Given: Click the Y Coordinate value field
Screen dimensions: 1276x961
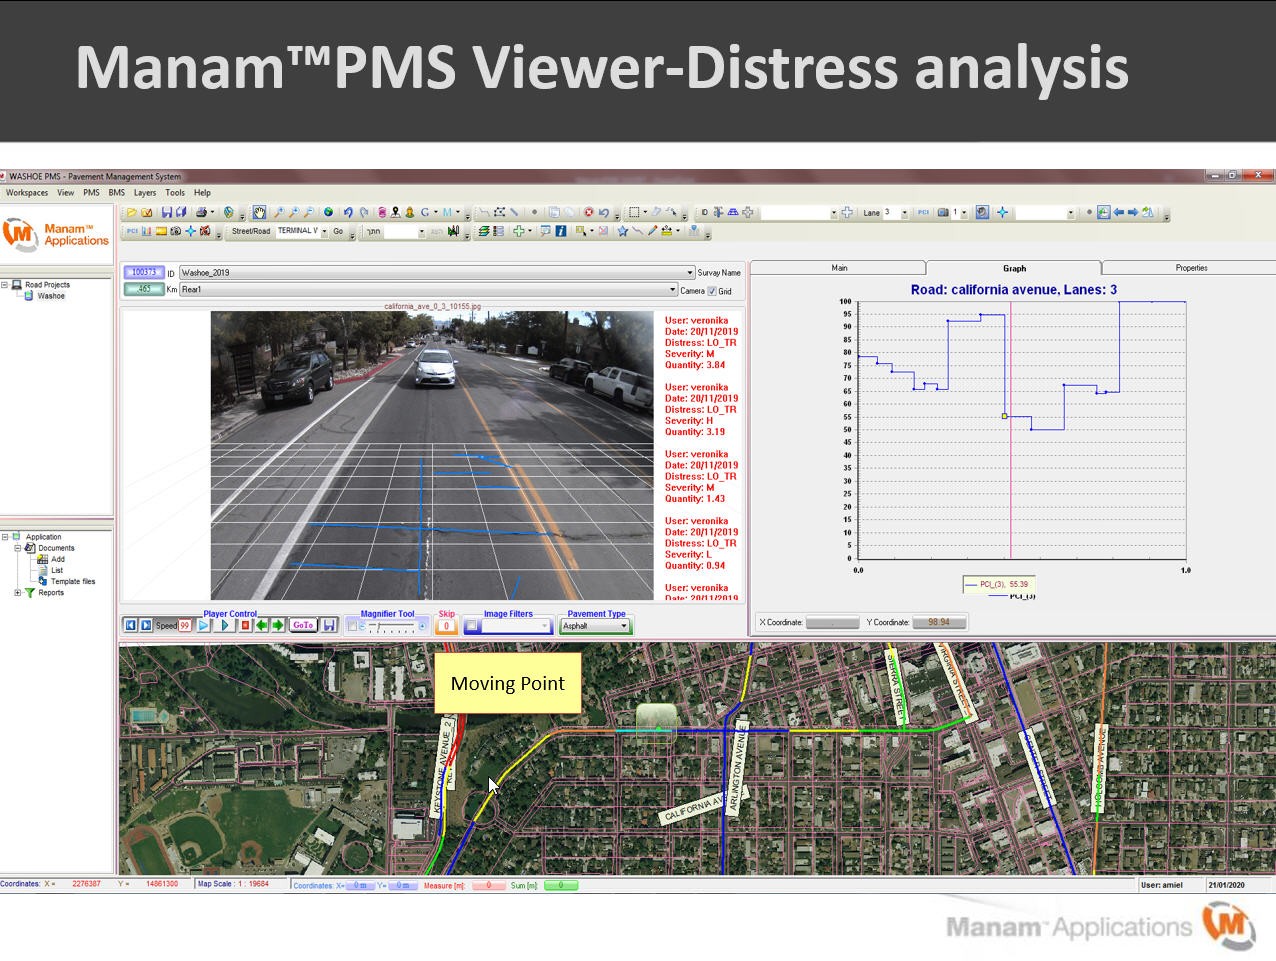Looking at the screenshot, I should coord(939,623).
